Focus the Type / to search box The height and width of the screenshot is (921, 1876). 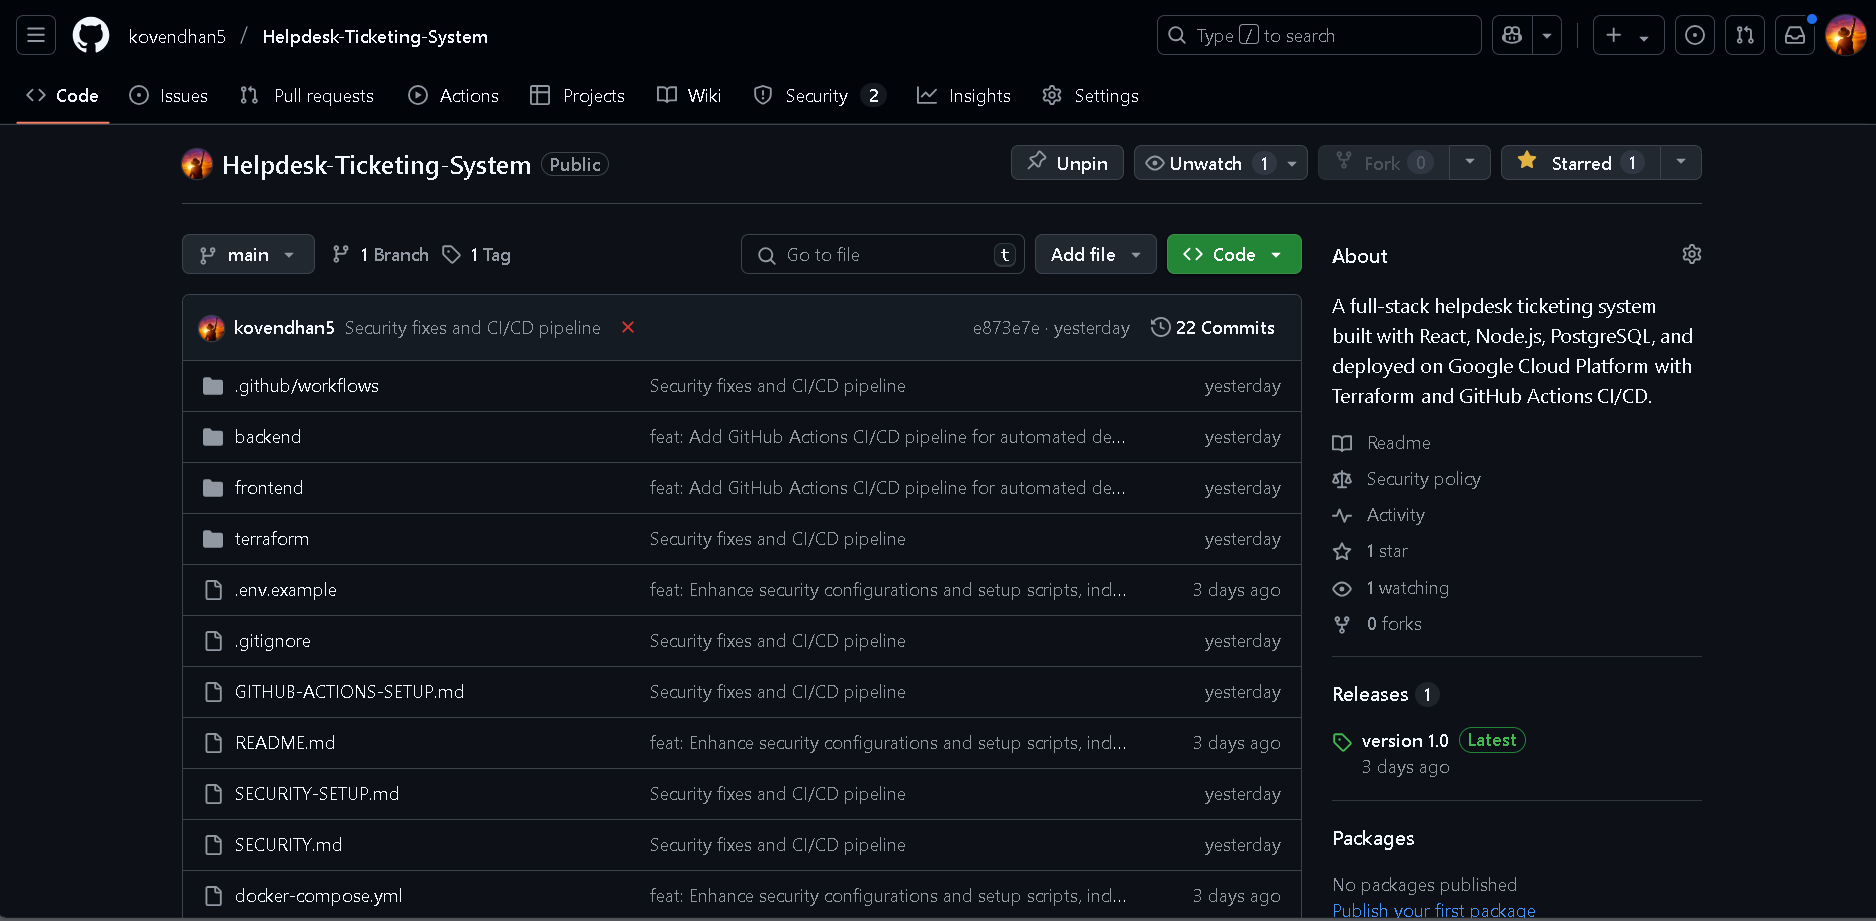1319,36
